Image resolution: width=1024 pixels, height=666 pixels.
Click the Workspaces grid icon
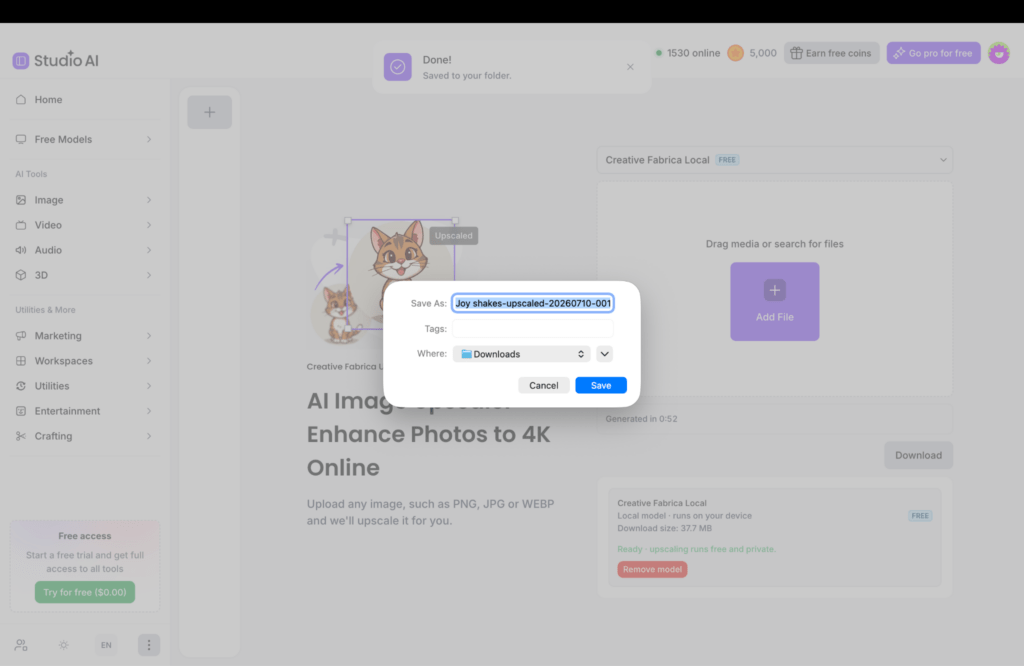coord(21,360)
